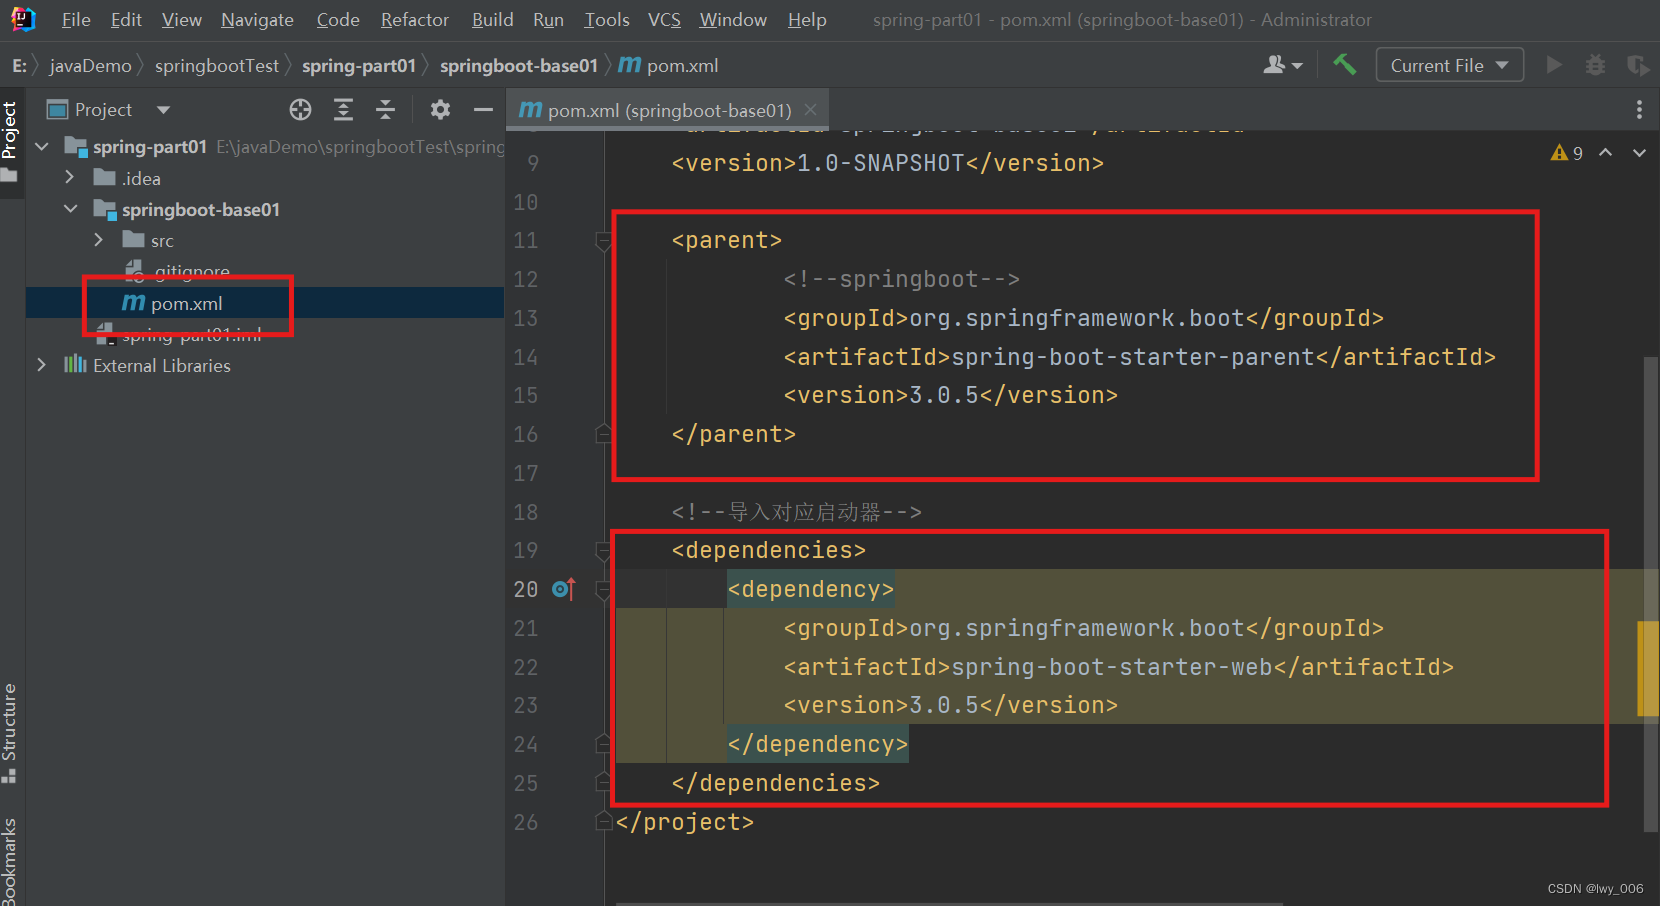Screen dimensions: 1660x906
Task: Go to next highlighted error arrow
Action: coord(1639,153)
